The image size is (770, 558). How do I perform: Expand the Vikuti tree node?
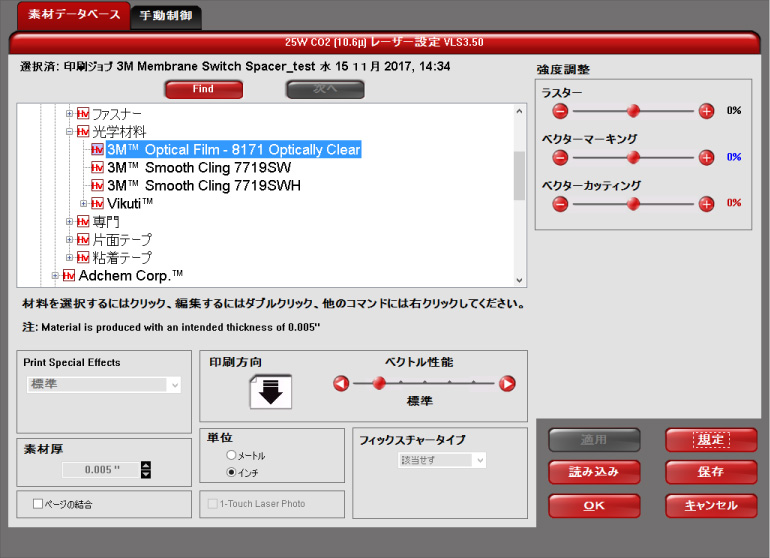(83, 203)
